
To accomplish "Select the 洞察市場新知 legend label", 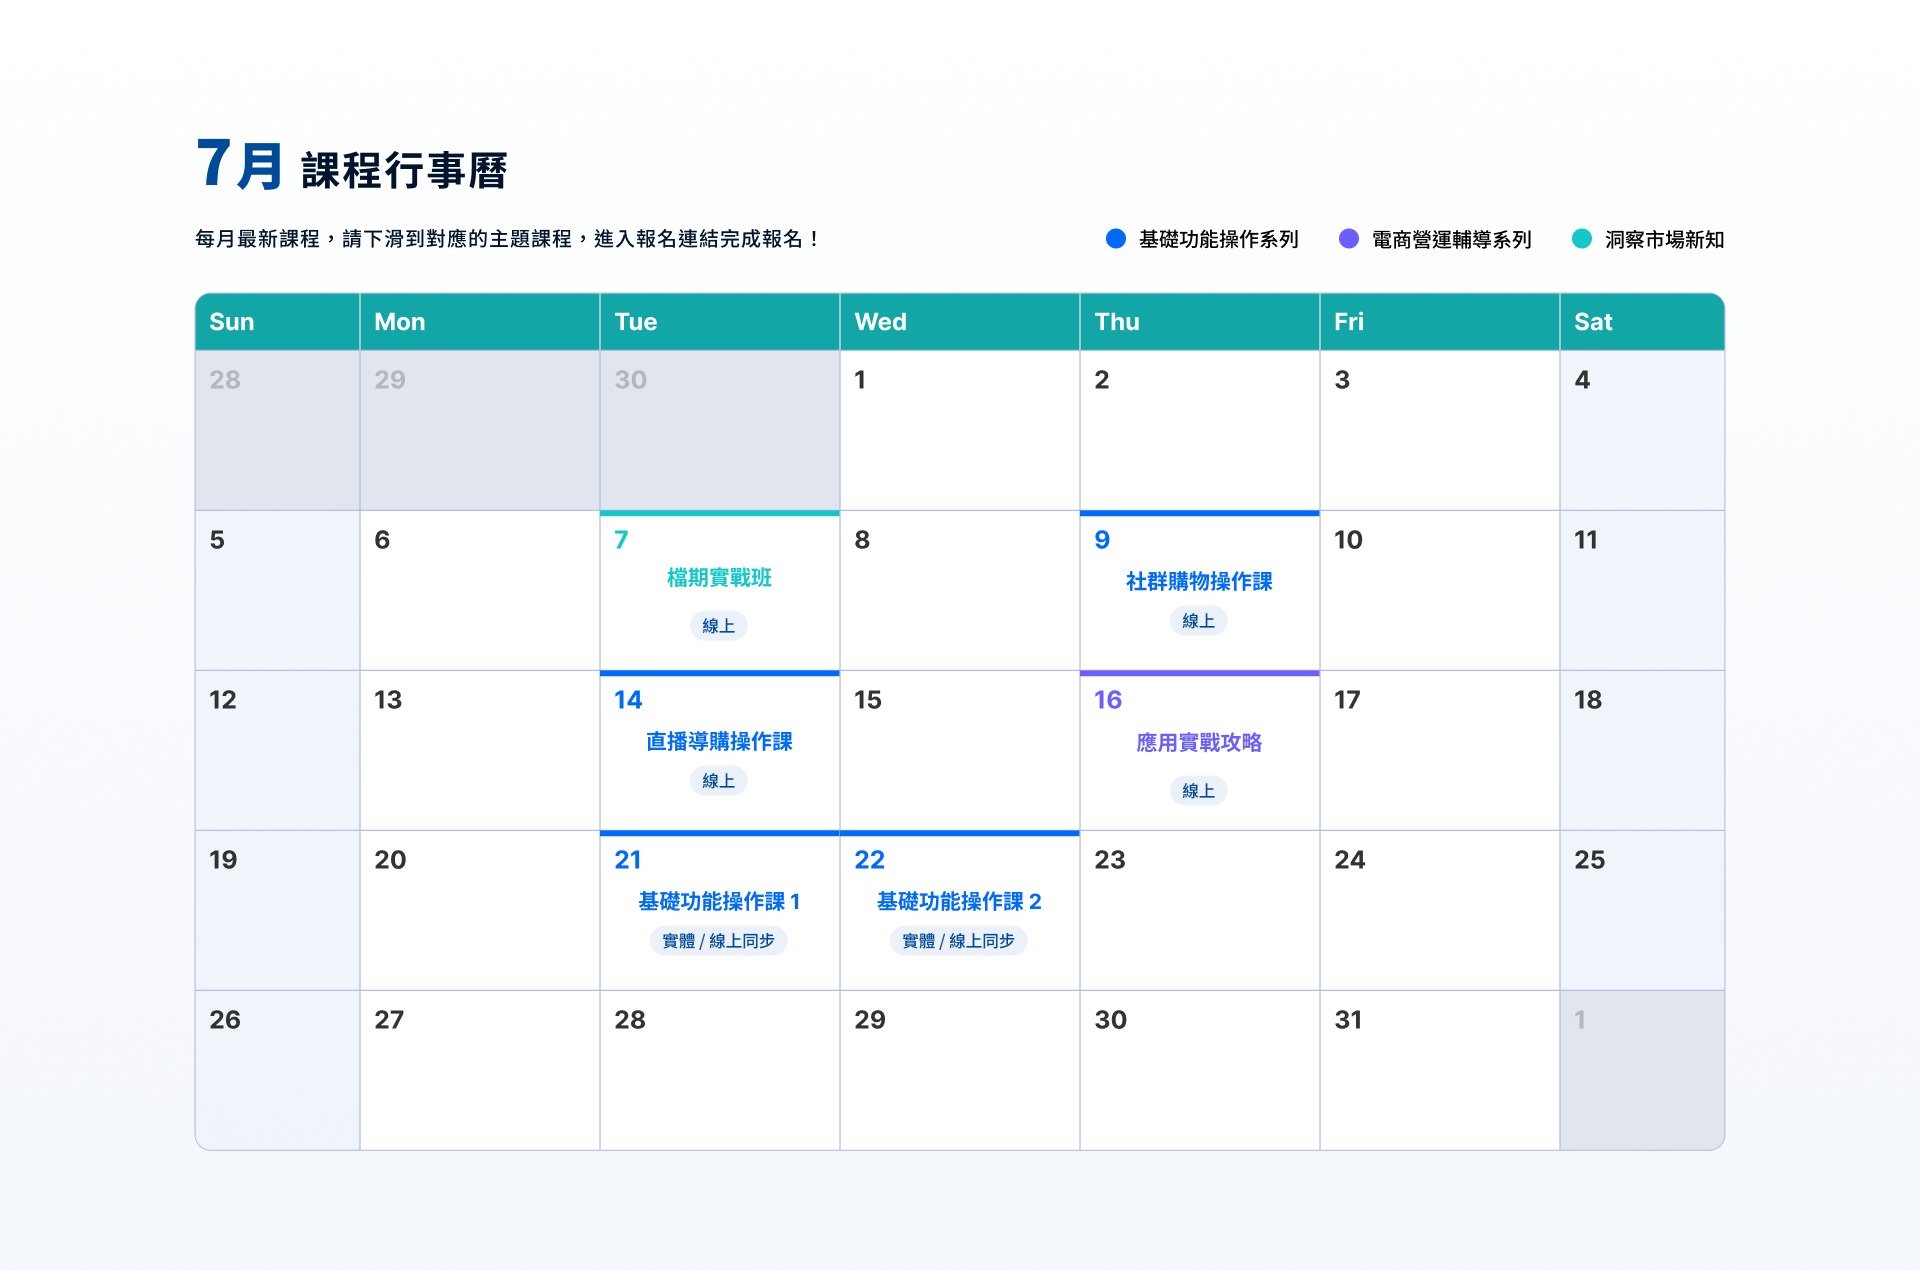I will coord(1665,239).
